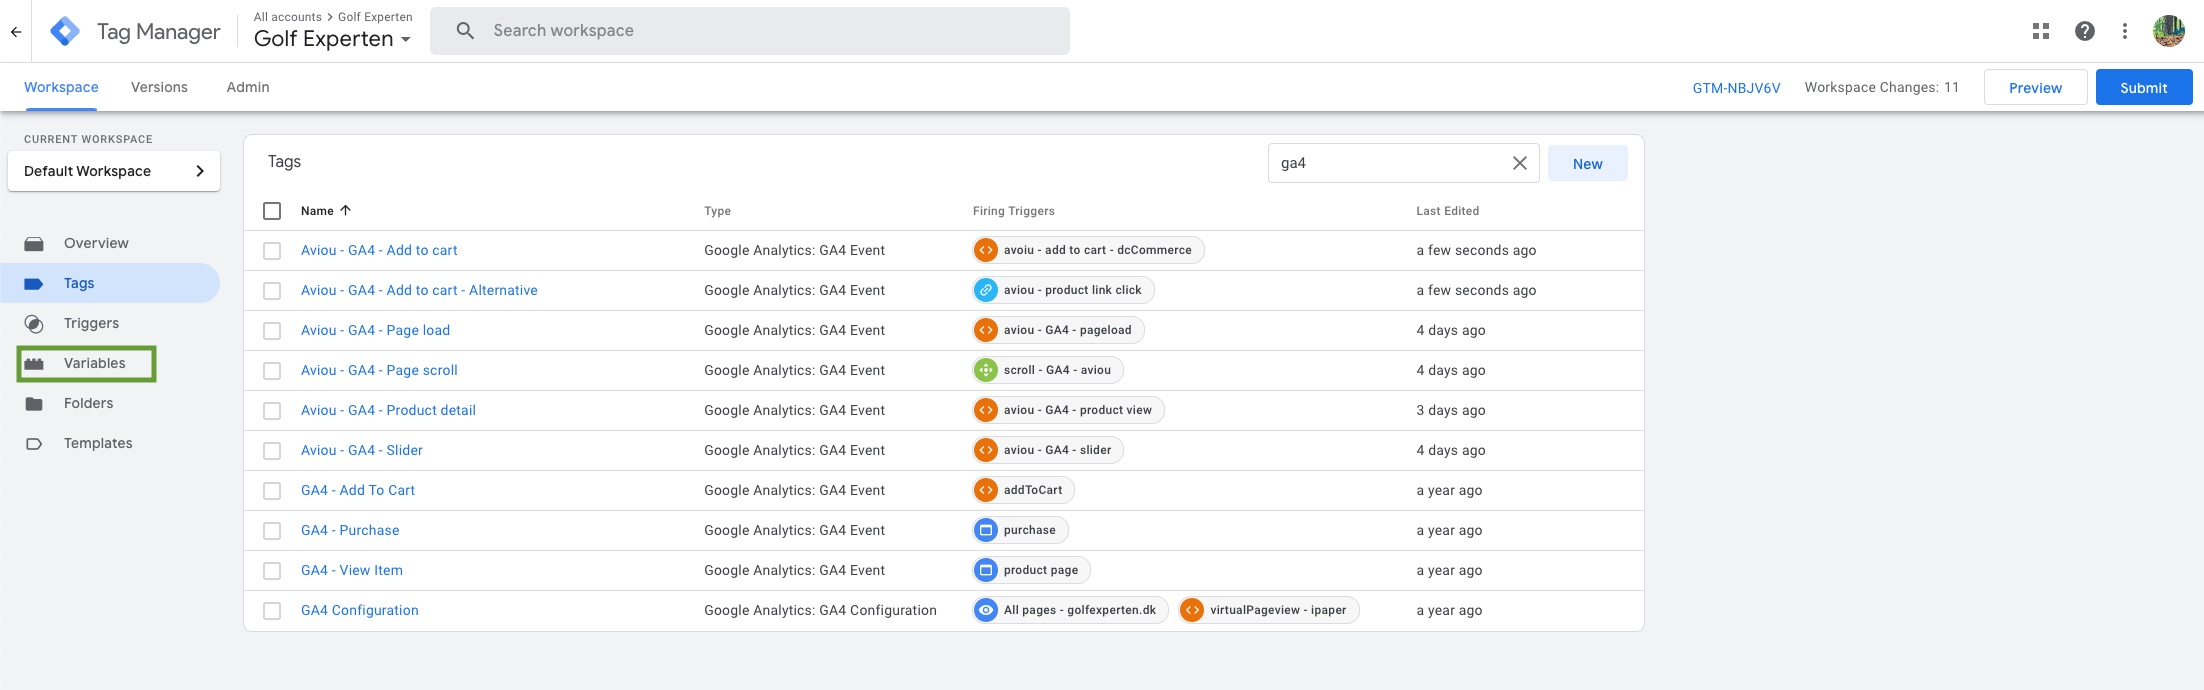
Task: Check the Aviou - GA4 - Slider row
Action: 272,451
